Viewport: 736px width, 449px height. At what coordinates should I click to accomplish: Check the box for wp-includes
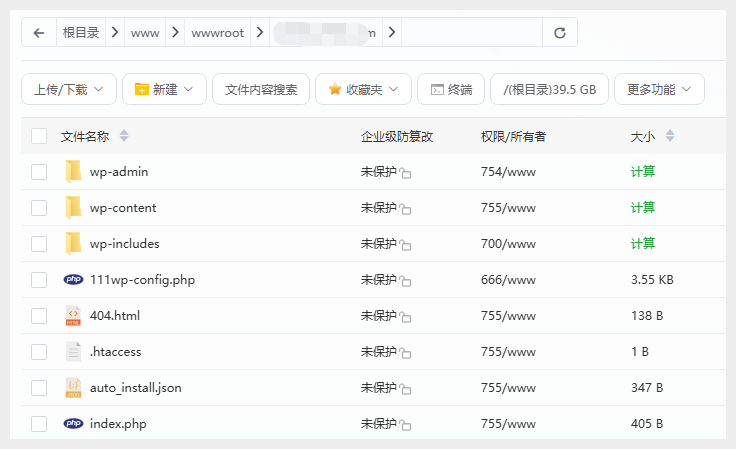coord(39,244)
